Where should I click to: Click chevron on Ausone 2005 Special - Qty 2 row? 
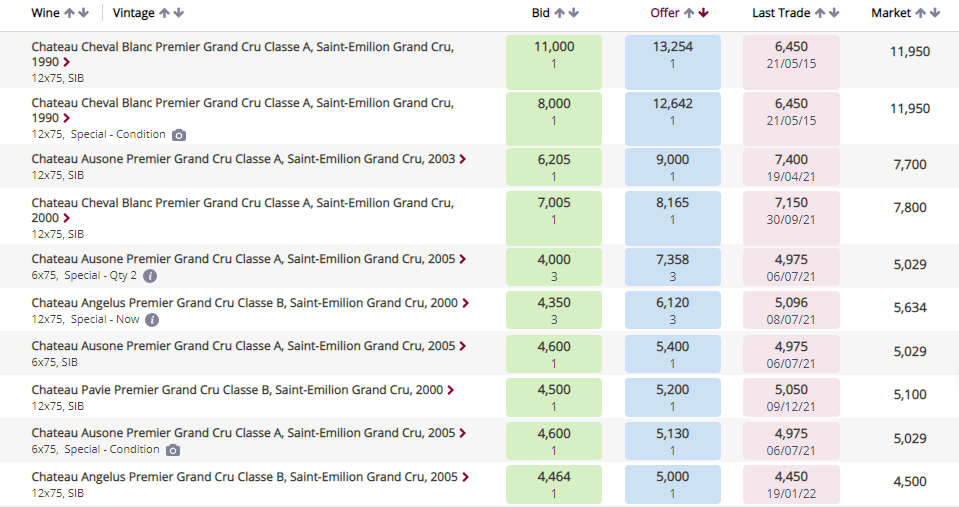[463, 259]
